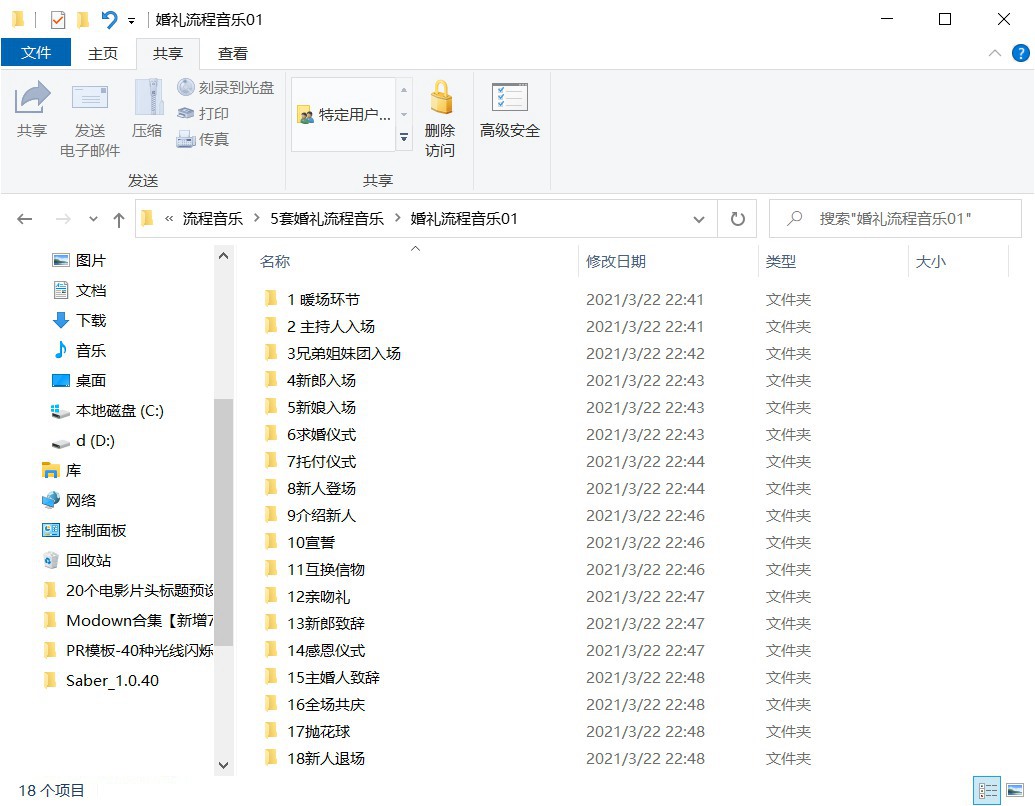
Task: Open Libraries (库) in navigation pane
Action: click(x=61, y=471)
